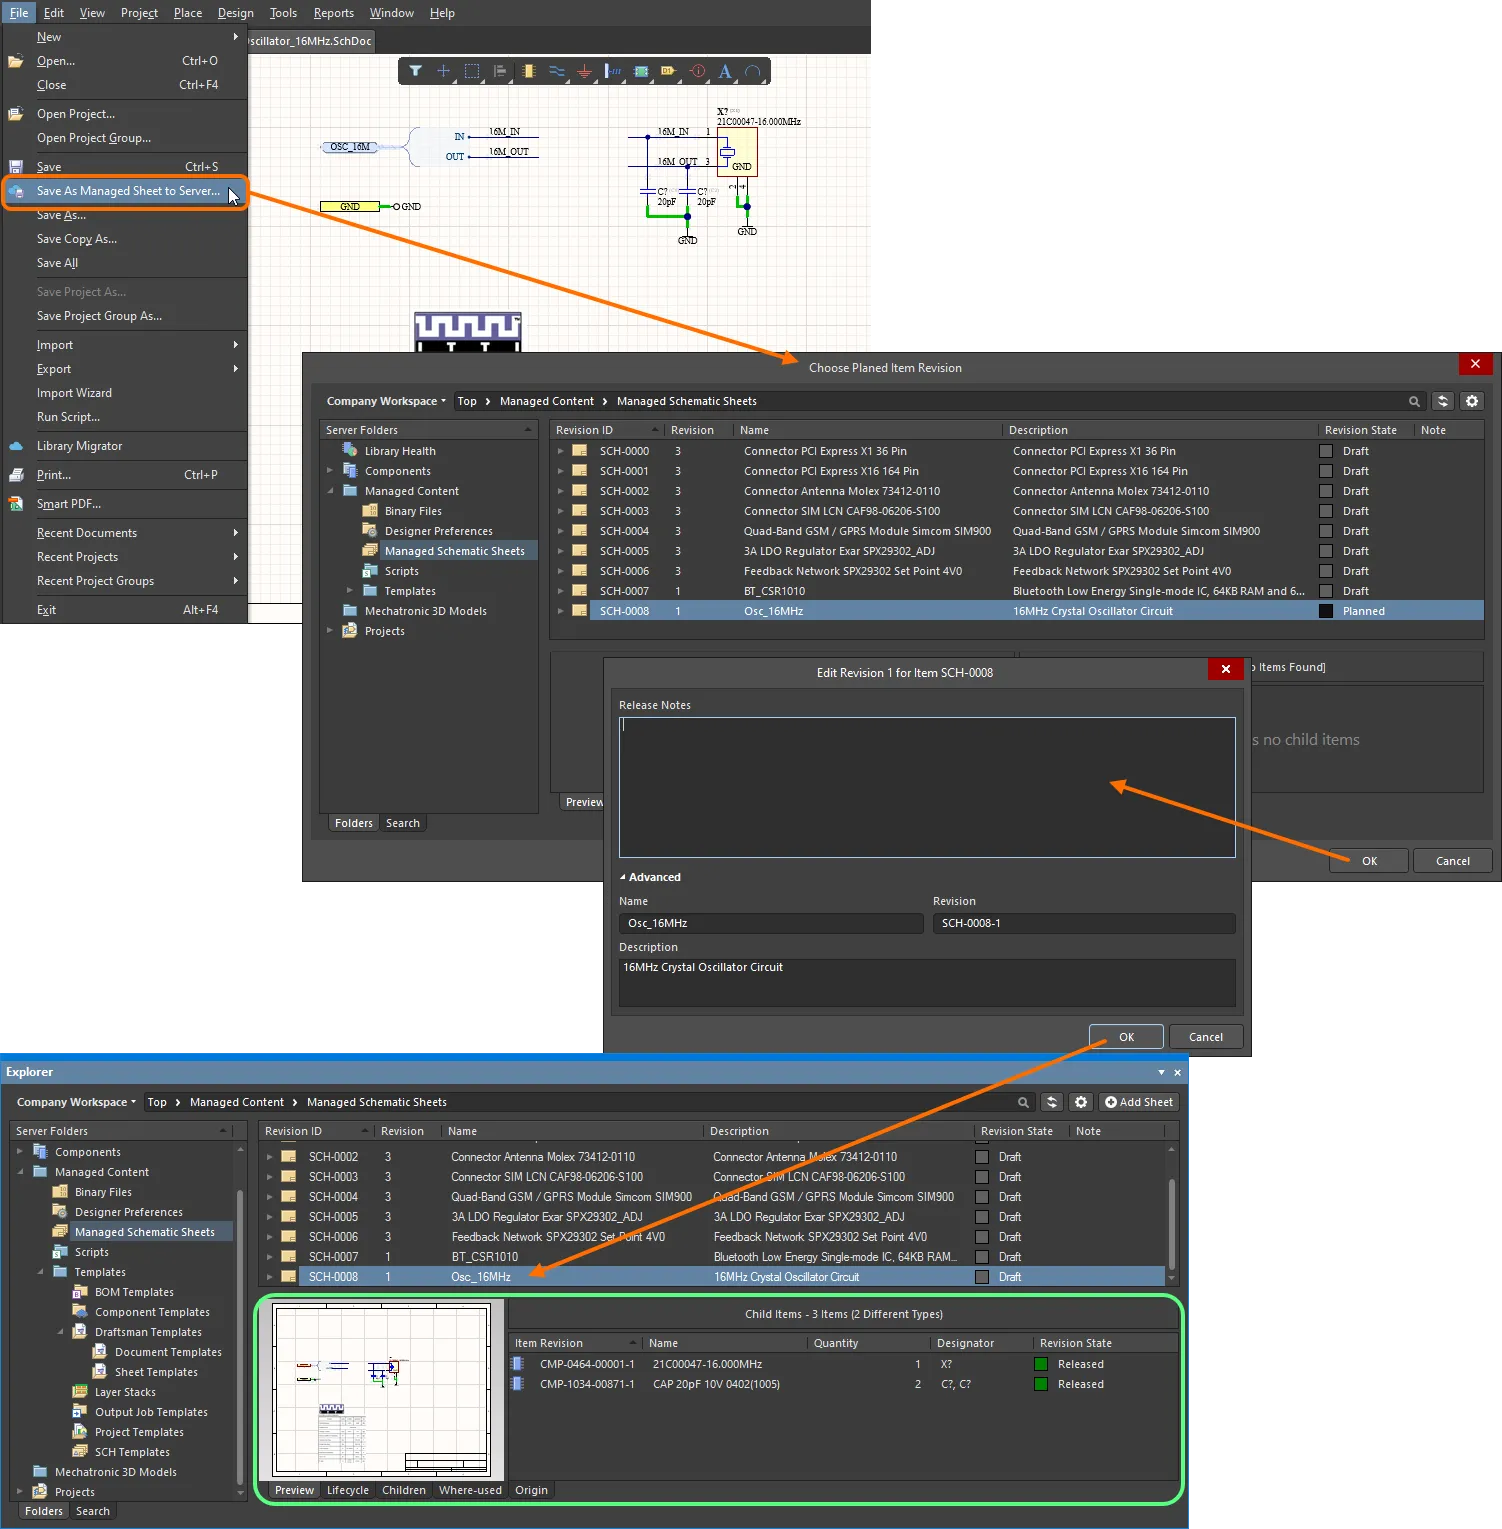The height and width of the screenshot is (1529, 1502).
Task: Click the Planned revision state swatch
Action: coord(1326,611)
